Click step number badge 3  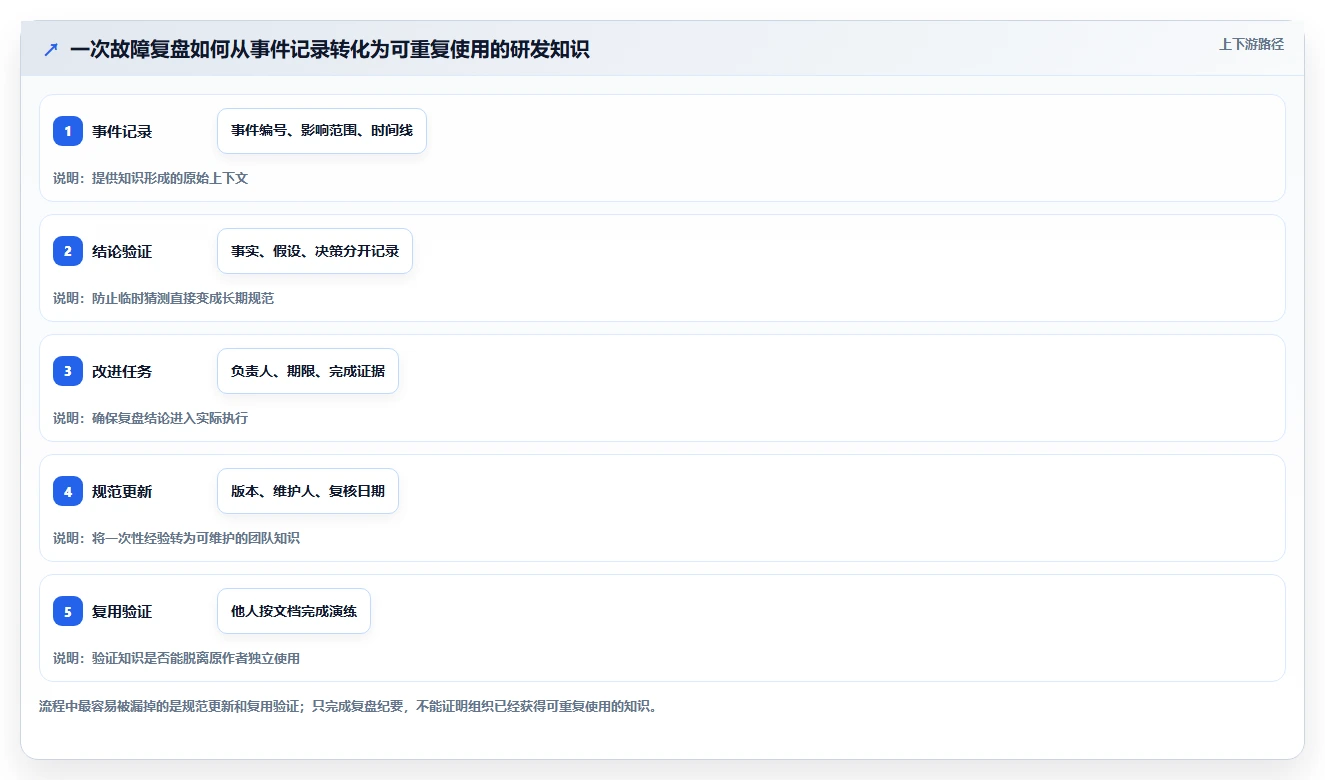tap(68, 371)
